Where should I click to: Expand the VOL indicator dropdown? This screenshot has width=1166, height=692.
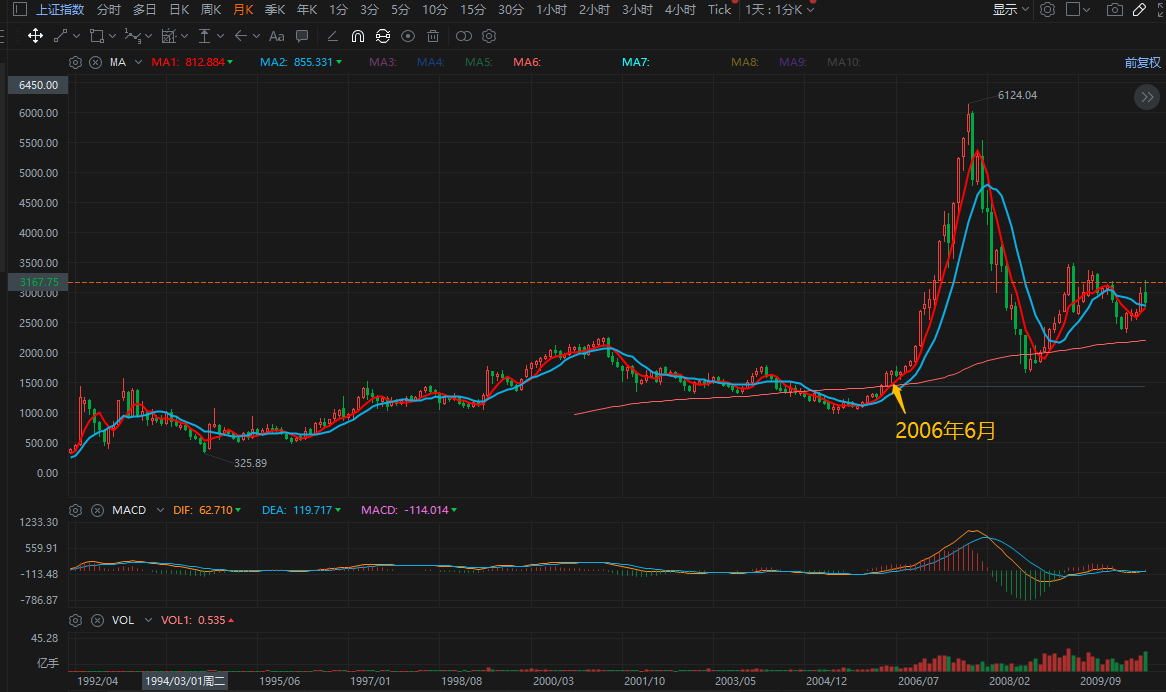[231, 620]
